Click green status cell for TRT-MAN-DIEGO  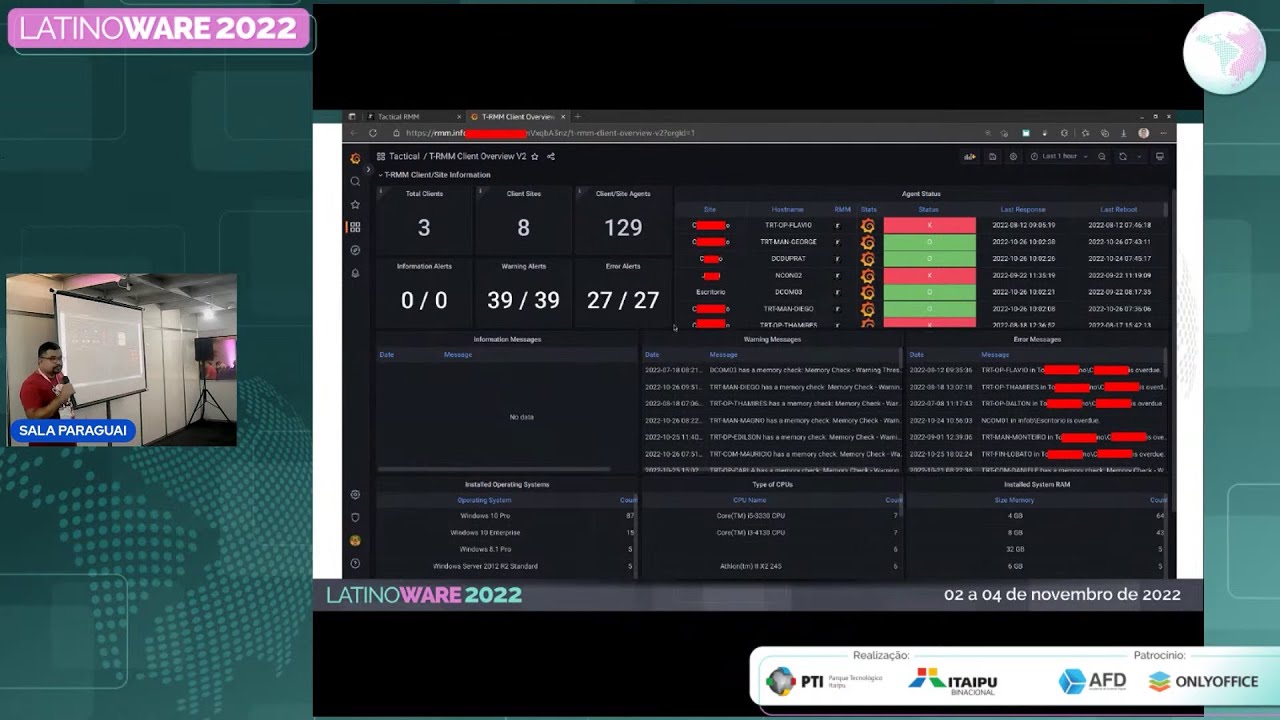(929, 309)
